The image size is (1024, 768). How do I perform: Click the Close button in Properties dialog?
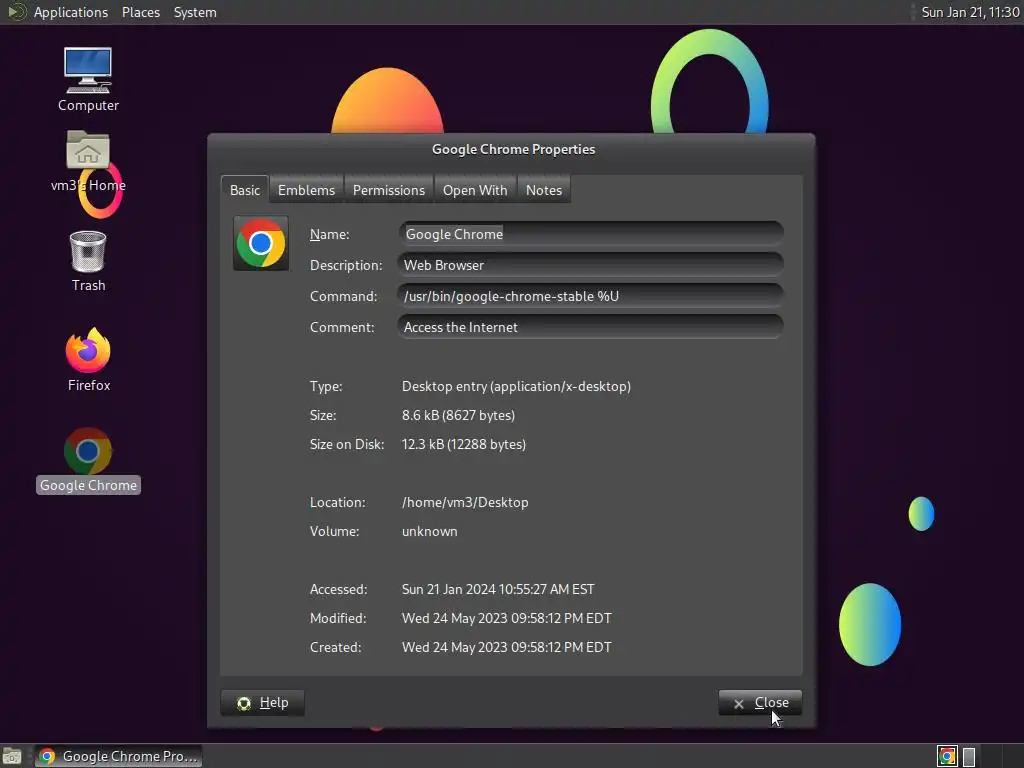(x=760, y=703)
